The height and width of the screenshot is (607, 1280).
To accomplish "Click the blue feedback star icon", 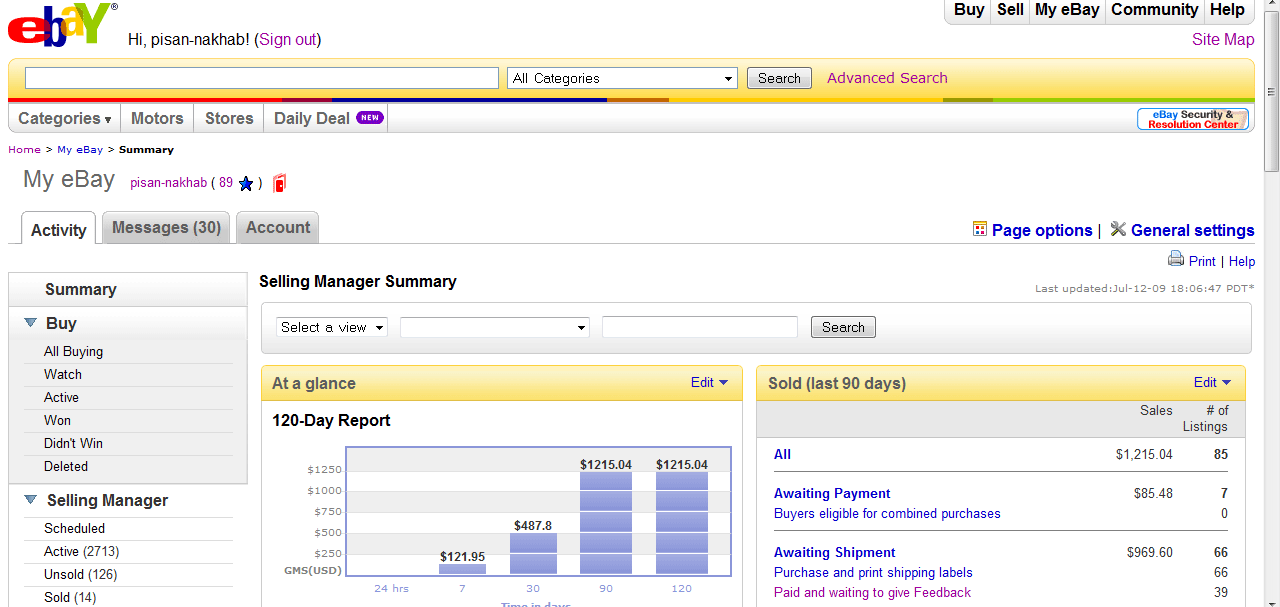I will 246,183.
